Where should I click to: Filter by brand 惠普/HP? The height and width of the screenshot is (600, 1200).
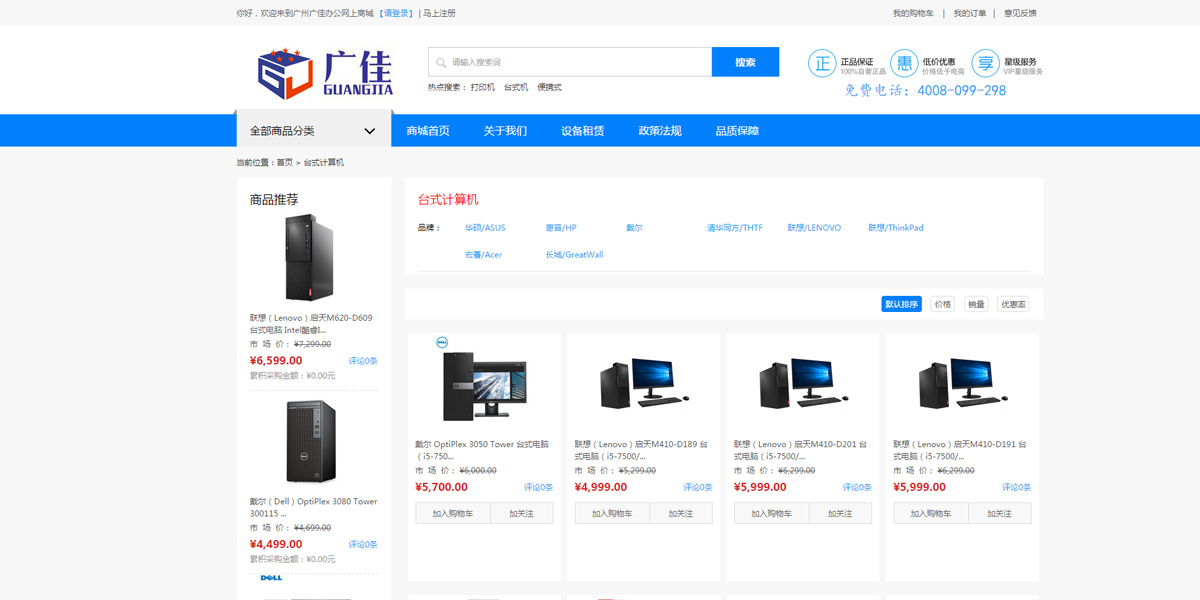tap(561, 228)
